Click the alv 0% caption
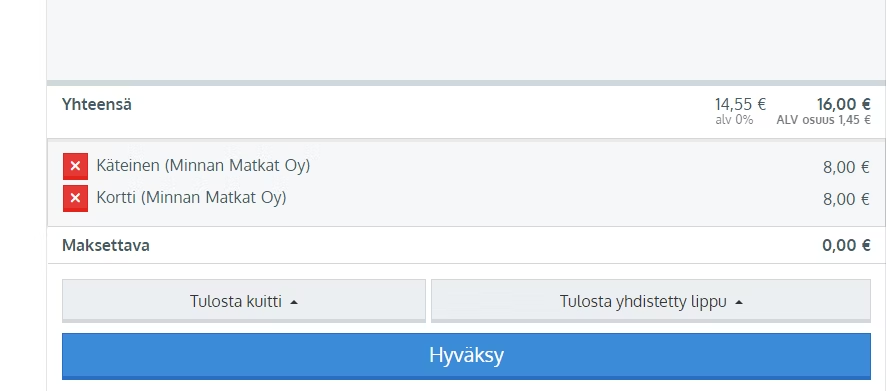This screenshot has height=391, width=886. click(x=734, y=120)
